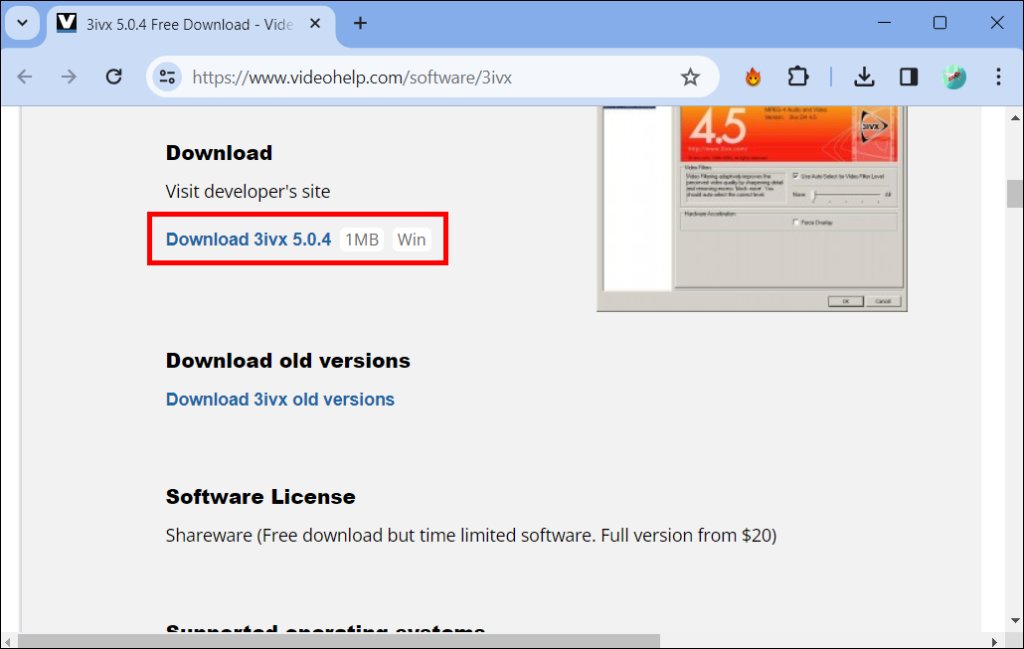The height and width of the screenshot is (649, 1024).
Task: Open Chrome's three-dot menu
Action: (x=998, y=76)
